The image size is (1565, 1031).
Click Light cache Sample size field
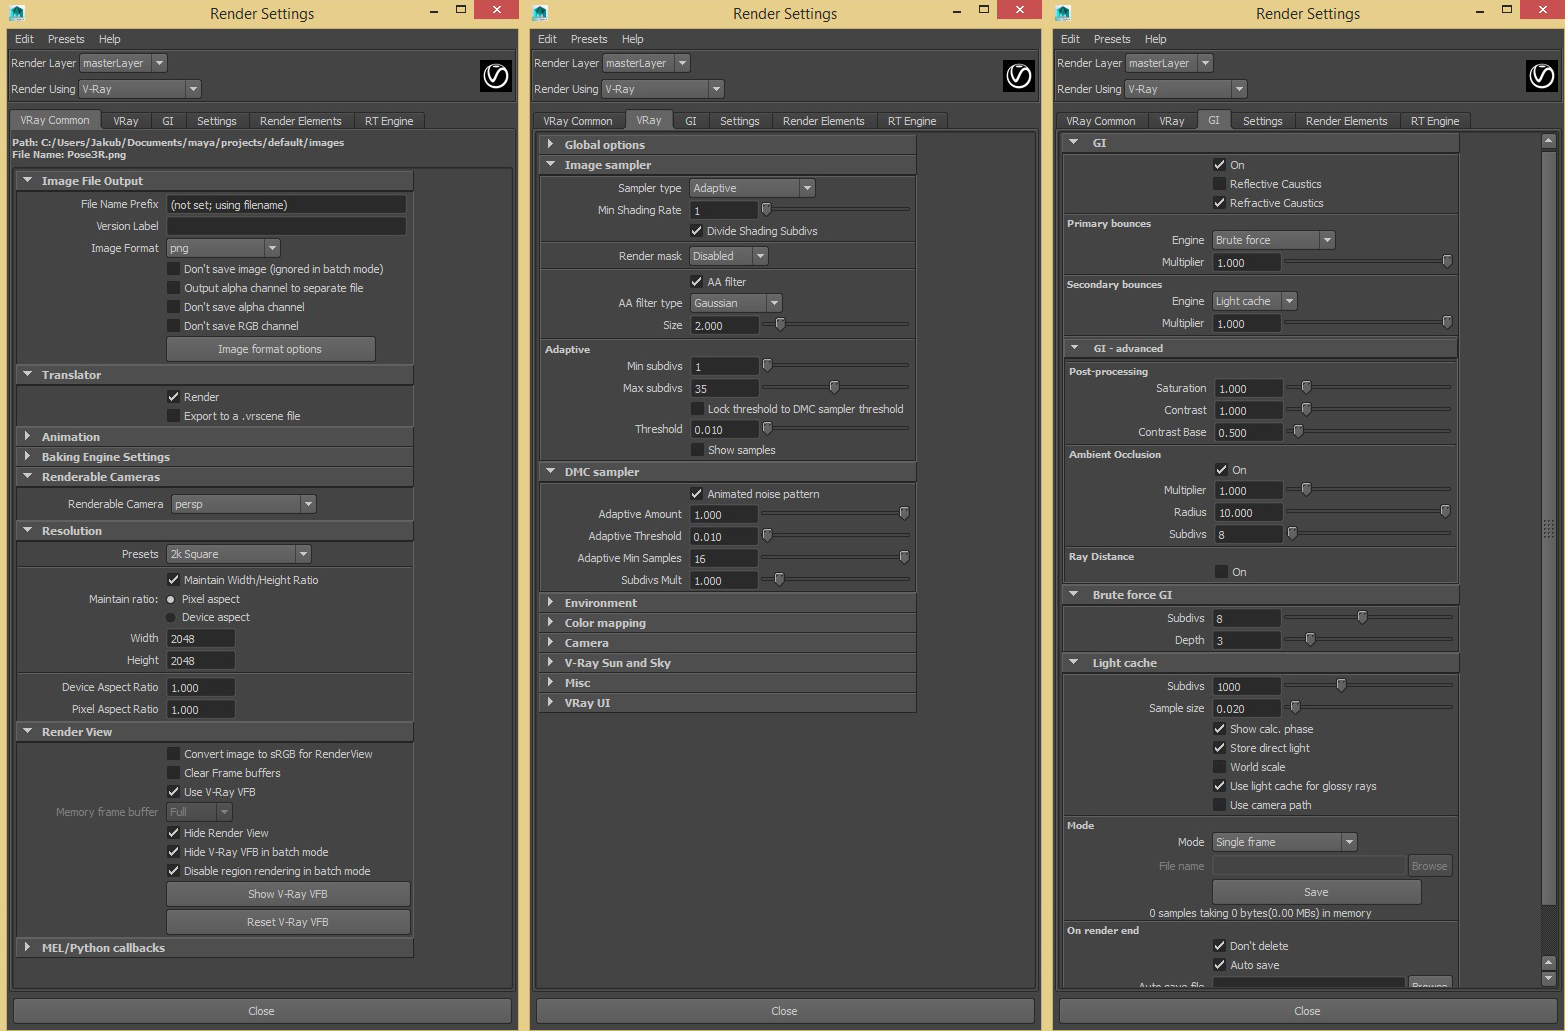[1246, 708]
